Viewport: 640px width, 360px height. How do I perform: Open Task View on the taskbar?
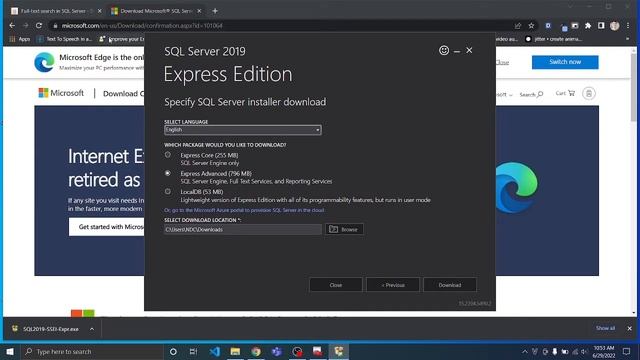(x=193, y=351)
